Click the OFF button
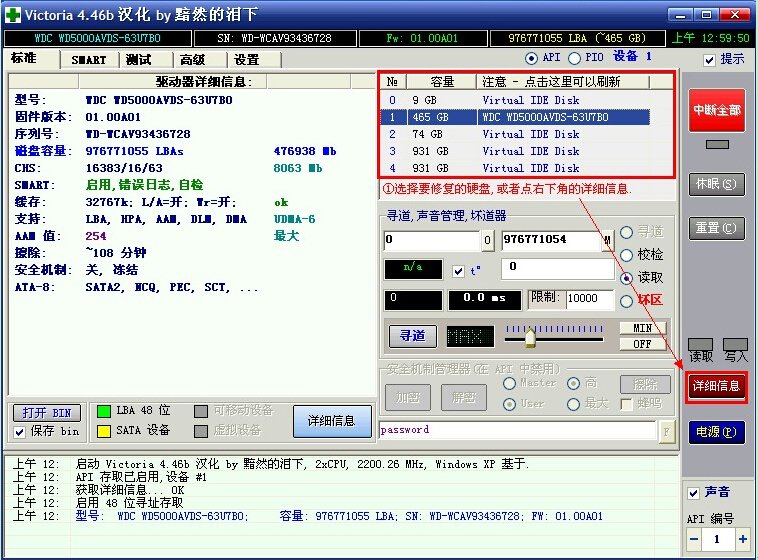The height and width of the screenshot is (560, 758). [x=642, y=344]
